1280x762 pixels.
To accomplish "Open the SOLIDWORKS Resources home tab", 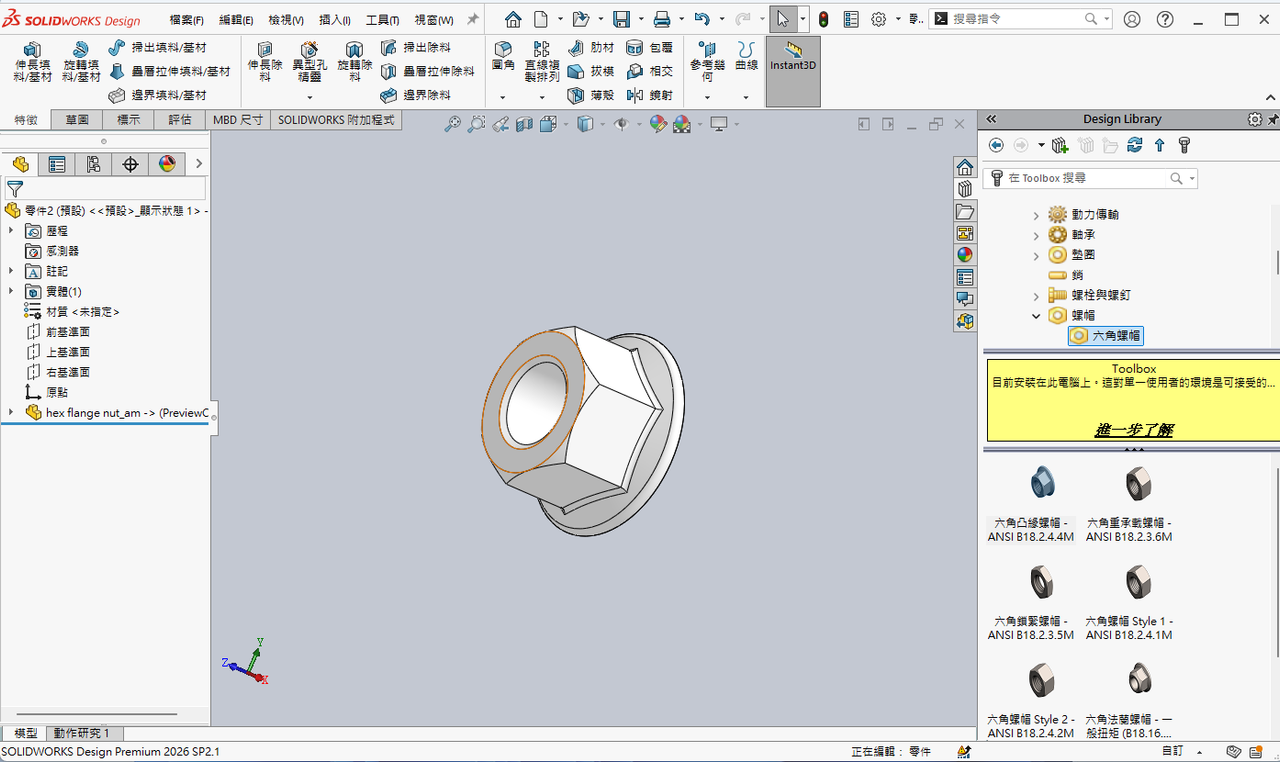I will 965,166.
